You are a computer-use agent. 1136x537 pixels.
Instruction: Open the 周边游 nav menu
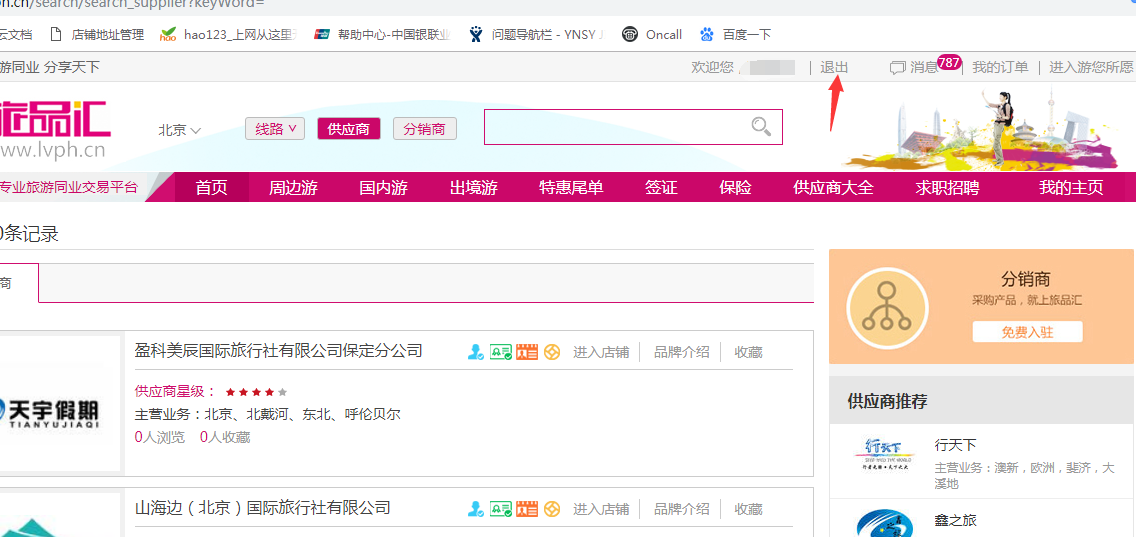pos(293,188)
